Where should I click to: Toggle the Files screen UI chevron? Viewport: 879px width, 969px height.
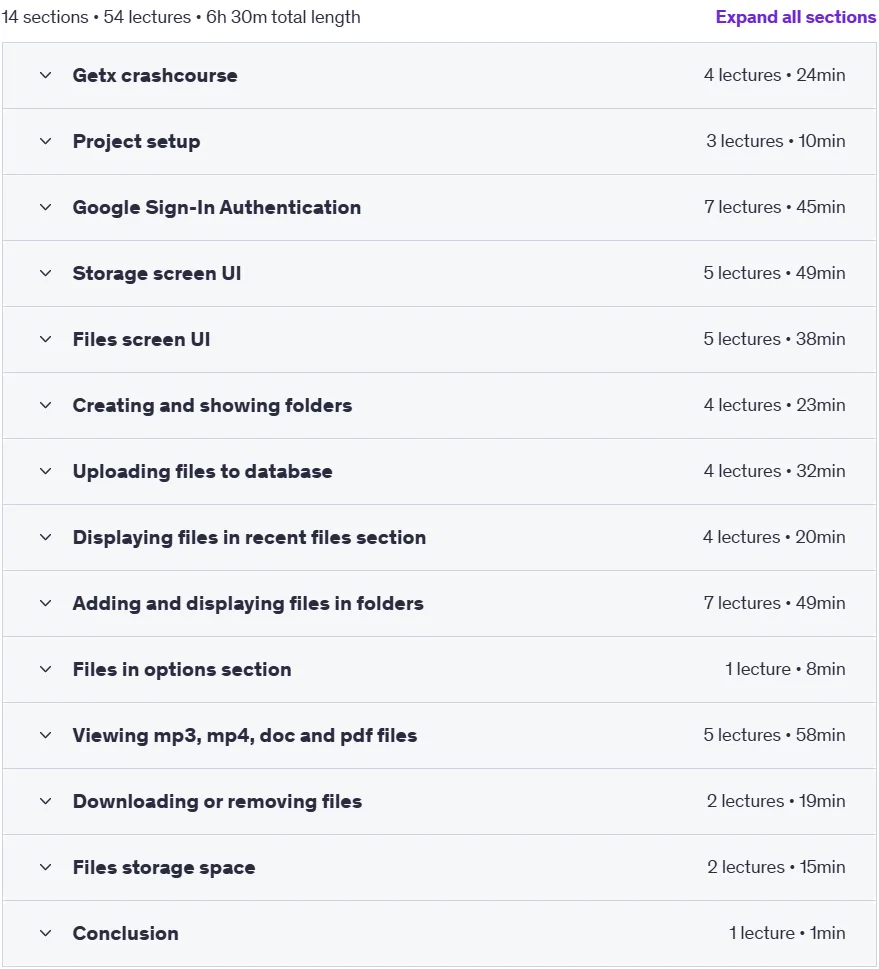pyautogui.click(x=45, y=339)
